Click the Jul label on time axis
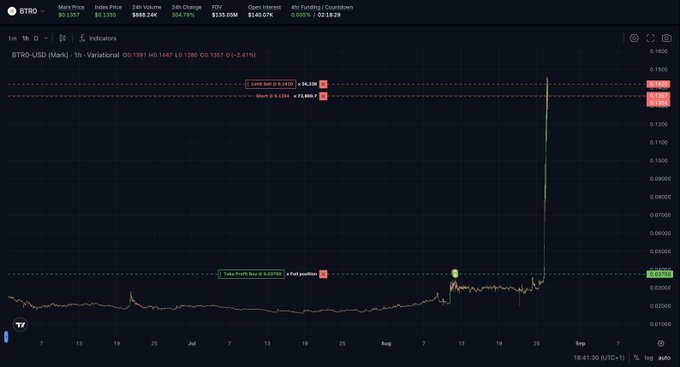The width and height of the screenshot is (680, 367). point(192,344)
